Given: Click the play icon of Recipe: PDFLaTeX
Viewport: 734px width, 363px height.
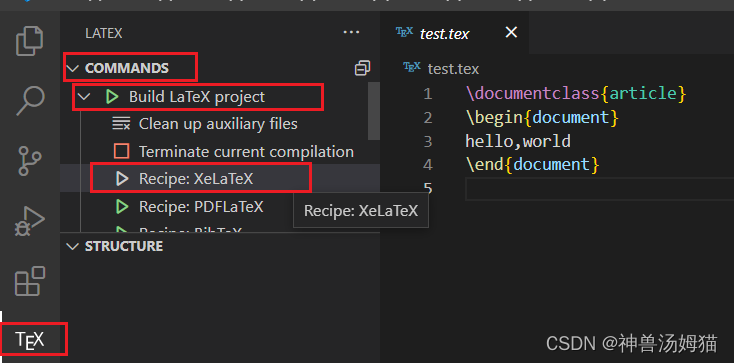Looking at the screenshot, I should (122, 206).
